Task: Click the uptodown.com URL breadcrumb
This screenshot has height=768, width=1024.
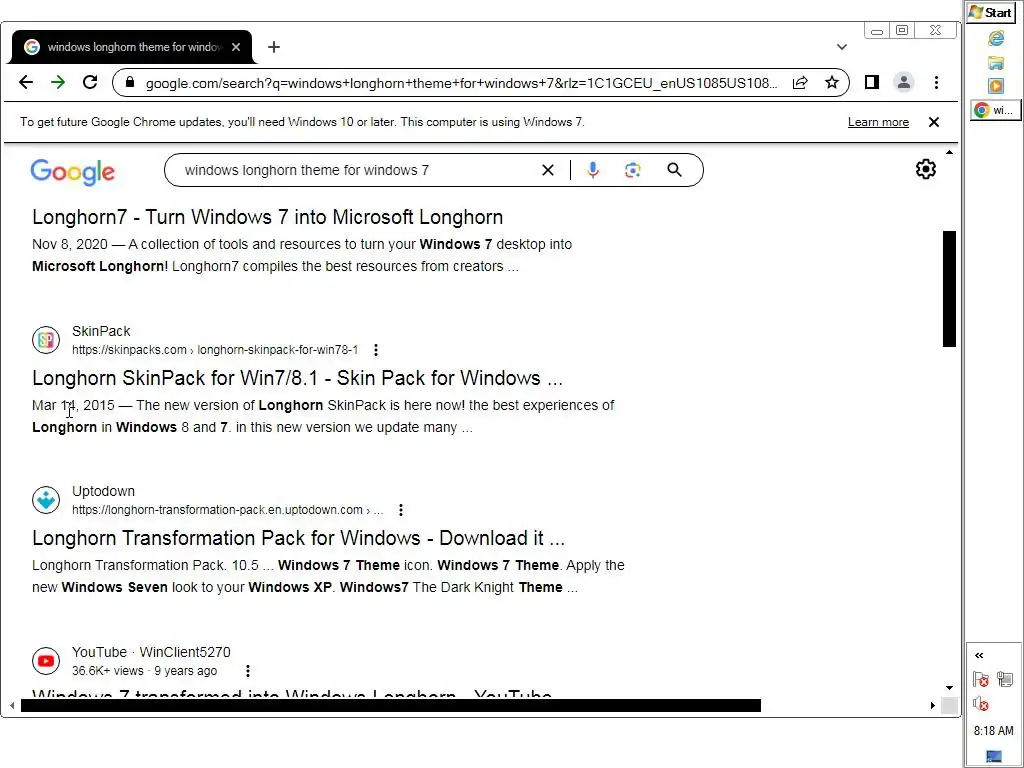Action: click(227, 510)
